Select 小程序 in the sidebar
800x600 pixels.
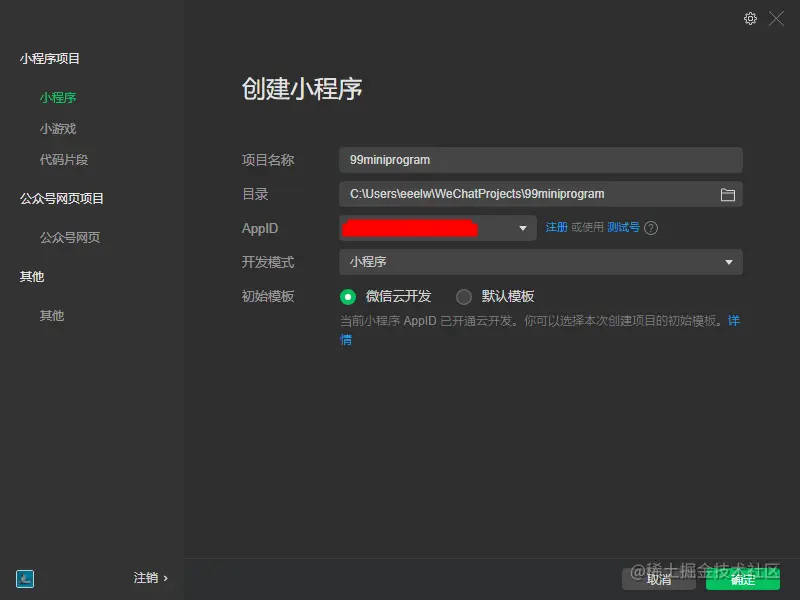coord(58,97)
